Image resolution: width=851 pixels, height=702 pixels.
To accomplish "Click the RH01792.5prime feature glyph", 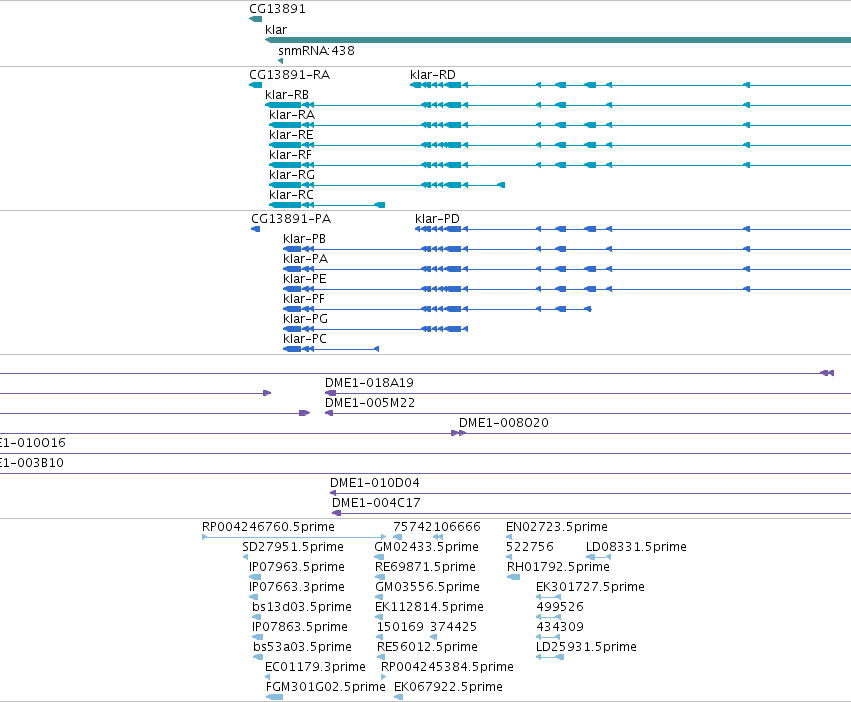I will (513, 577).
